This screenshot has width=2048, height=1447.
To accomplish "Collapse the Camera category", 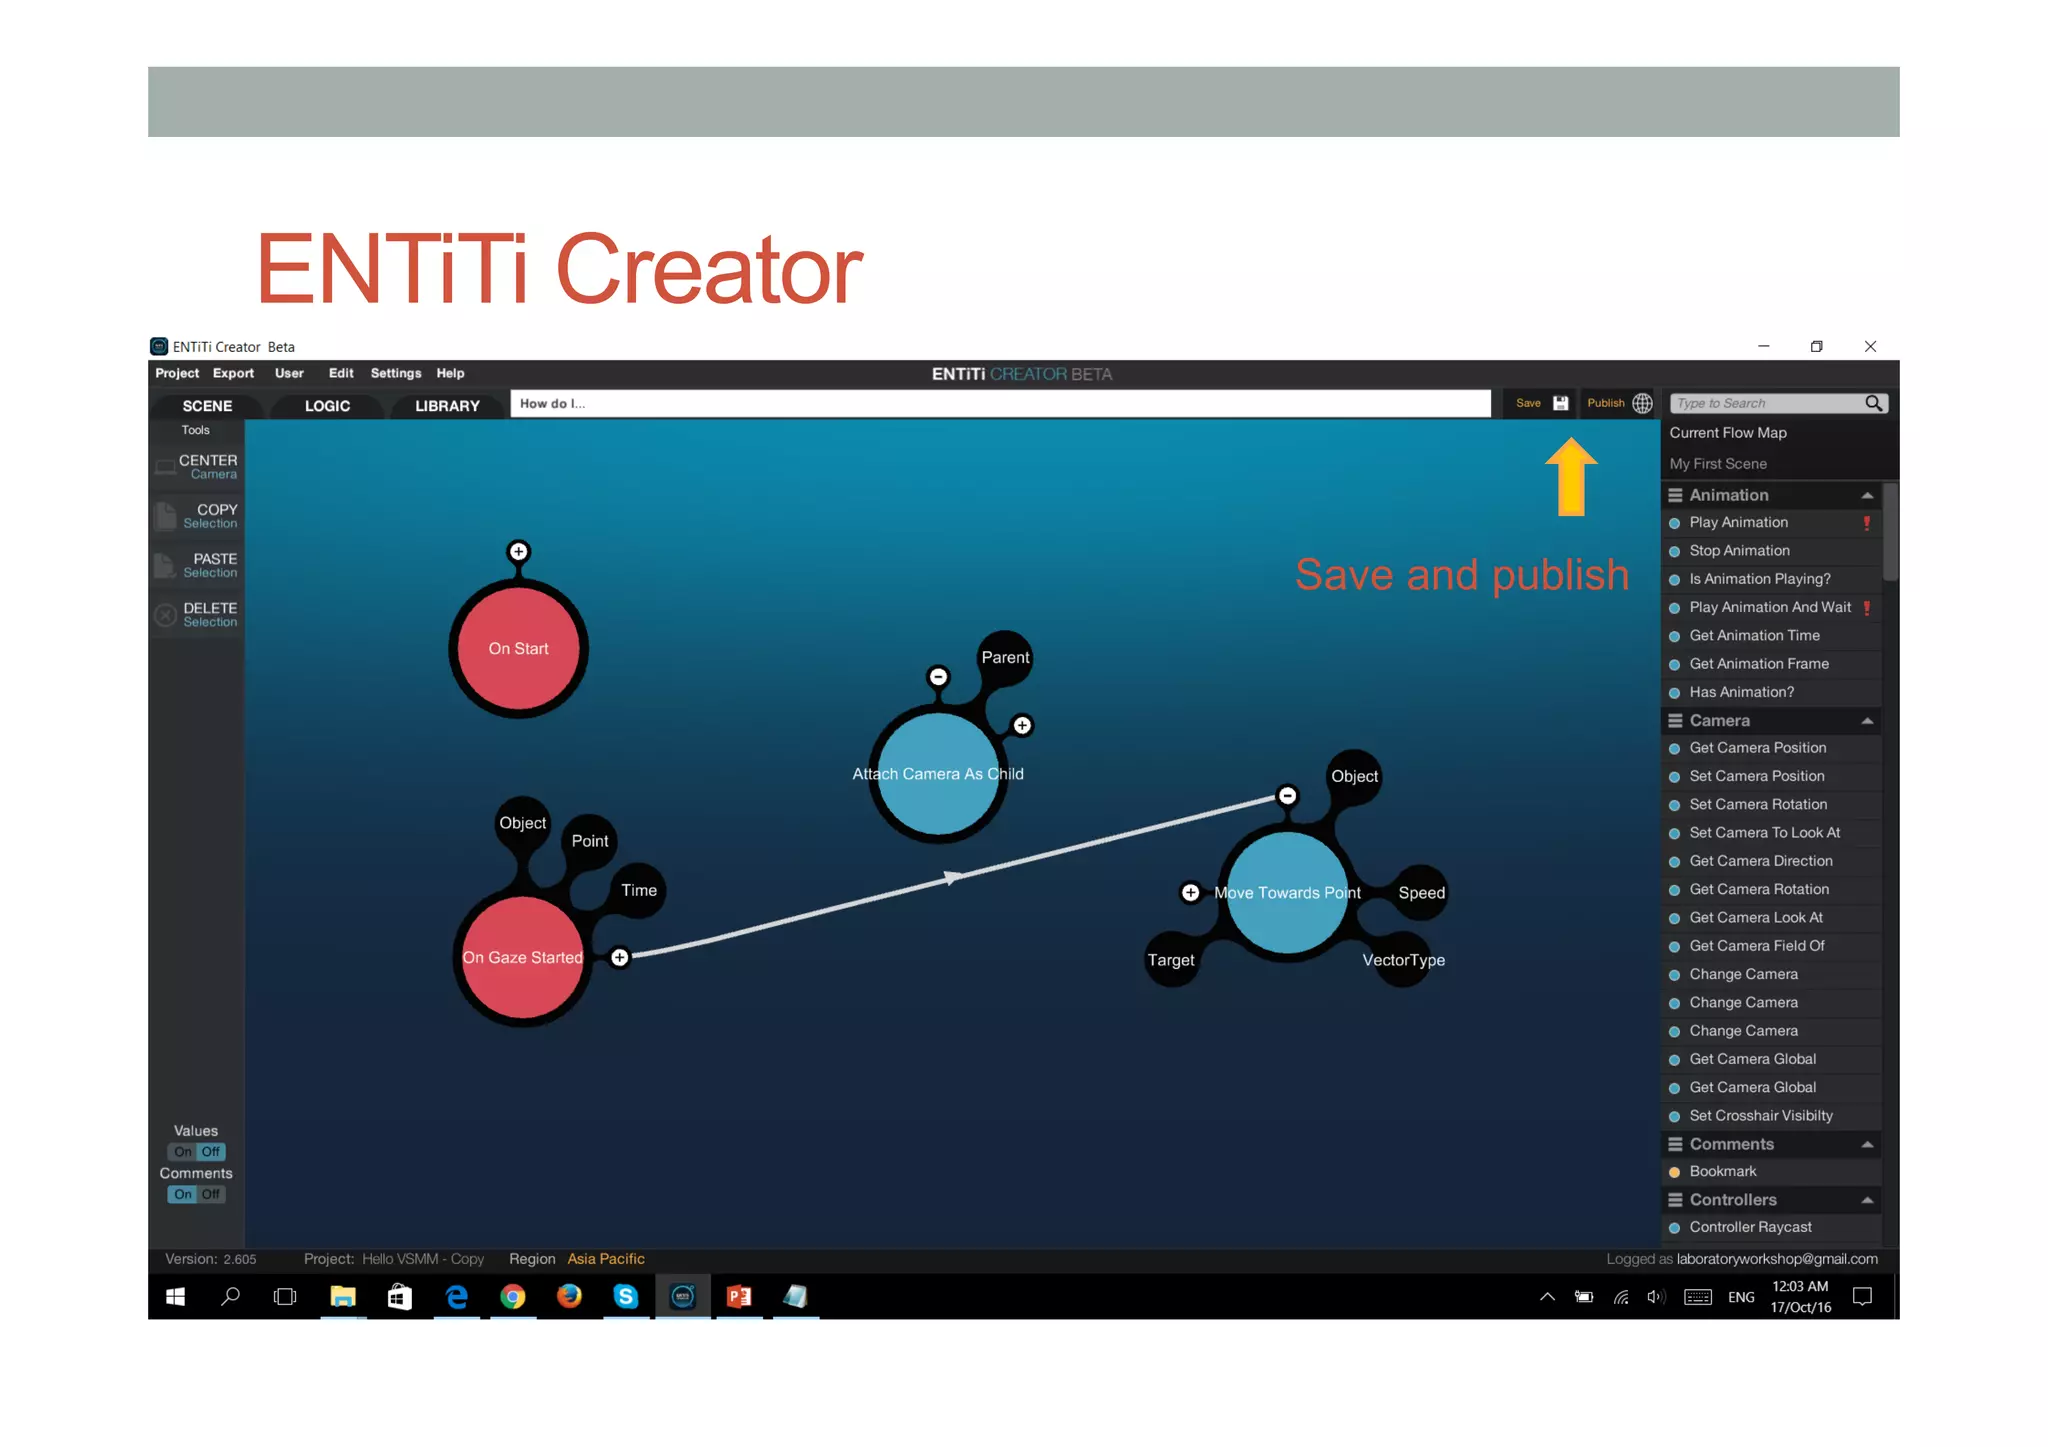I will tap(1866, 721).
